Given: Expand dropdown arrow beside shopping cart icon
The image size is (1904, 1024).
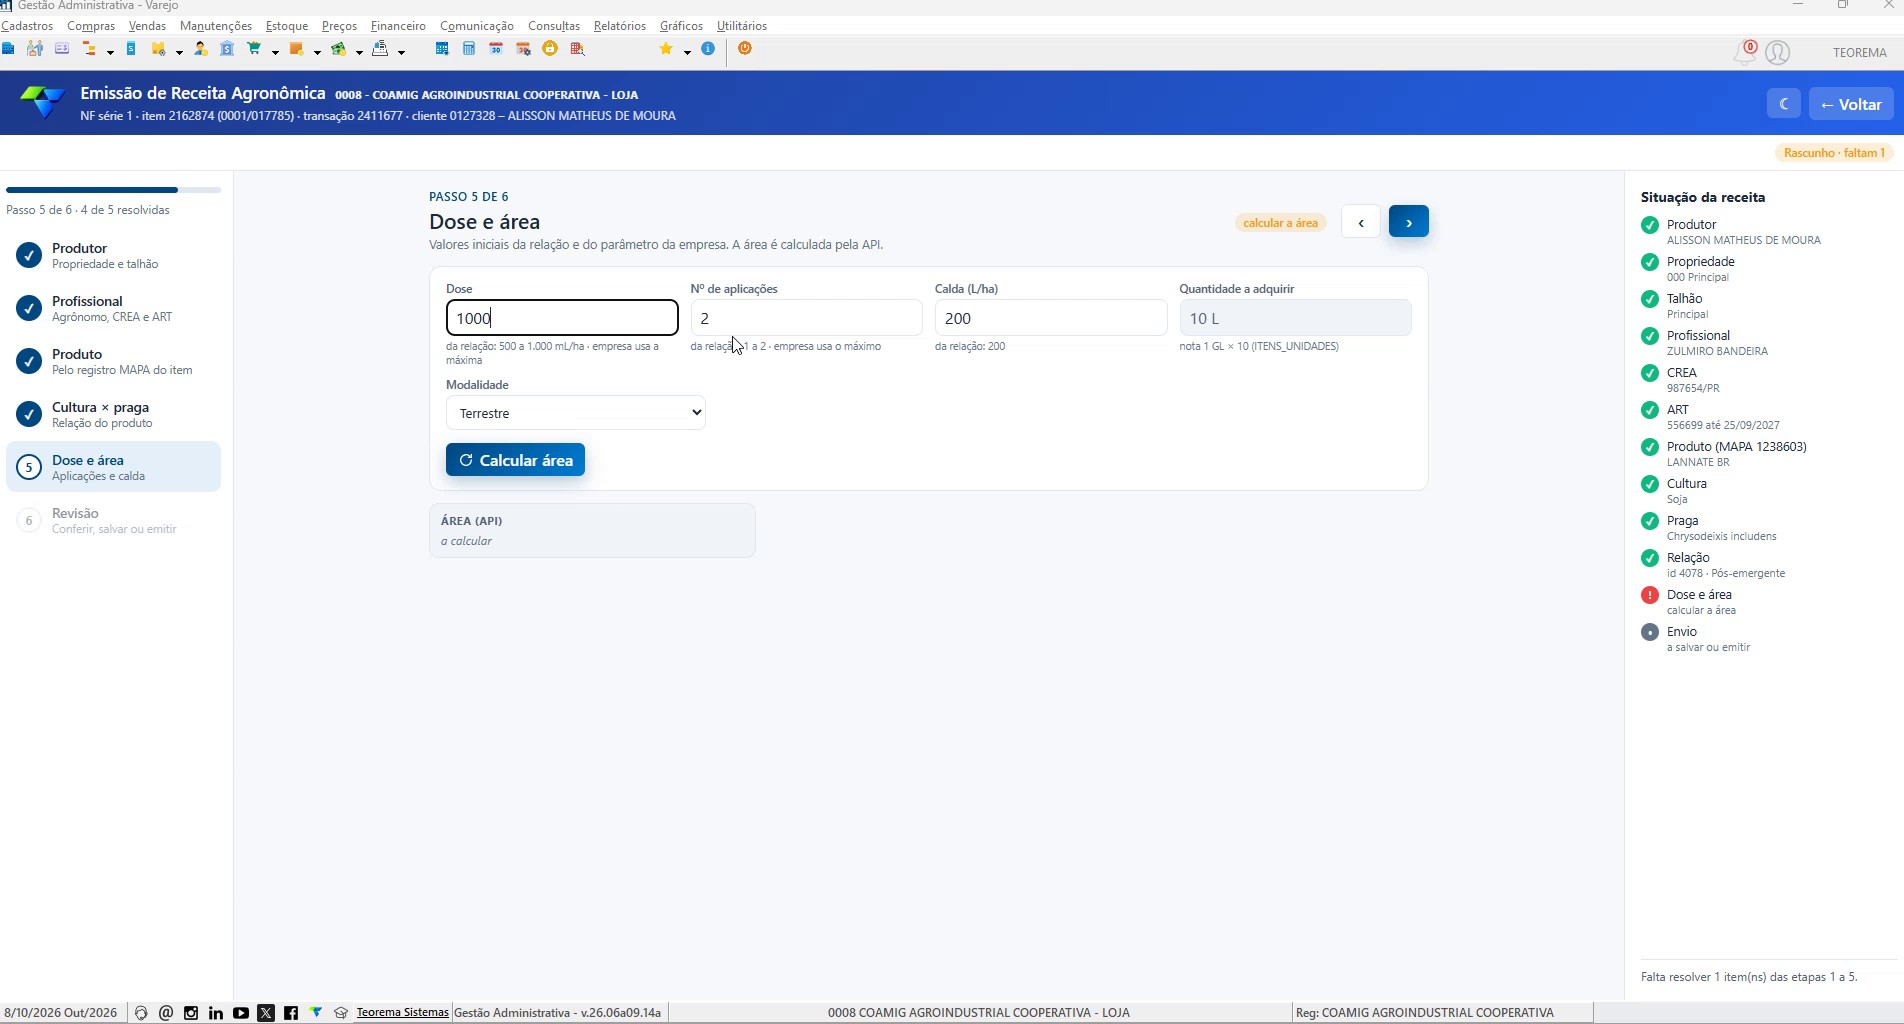Looking at the screenshot, I should [x=275, y=52].
